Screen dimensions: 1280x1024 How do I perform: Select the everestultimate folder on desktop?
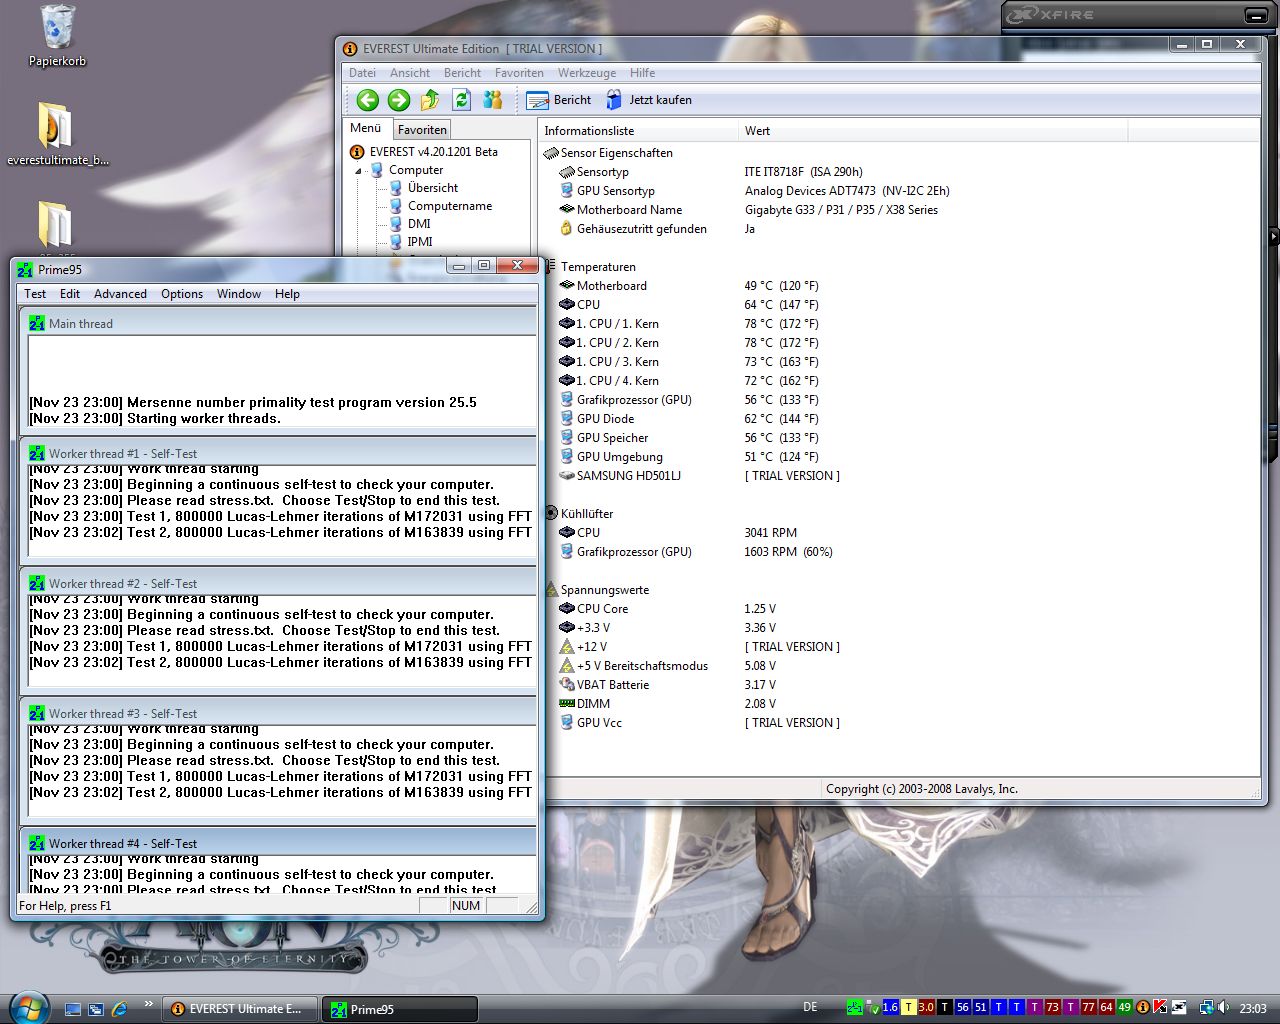click(57, 134)
